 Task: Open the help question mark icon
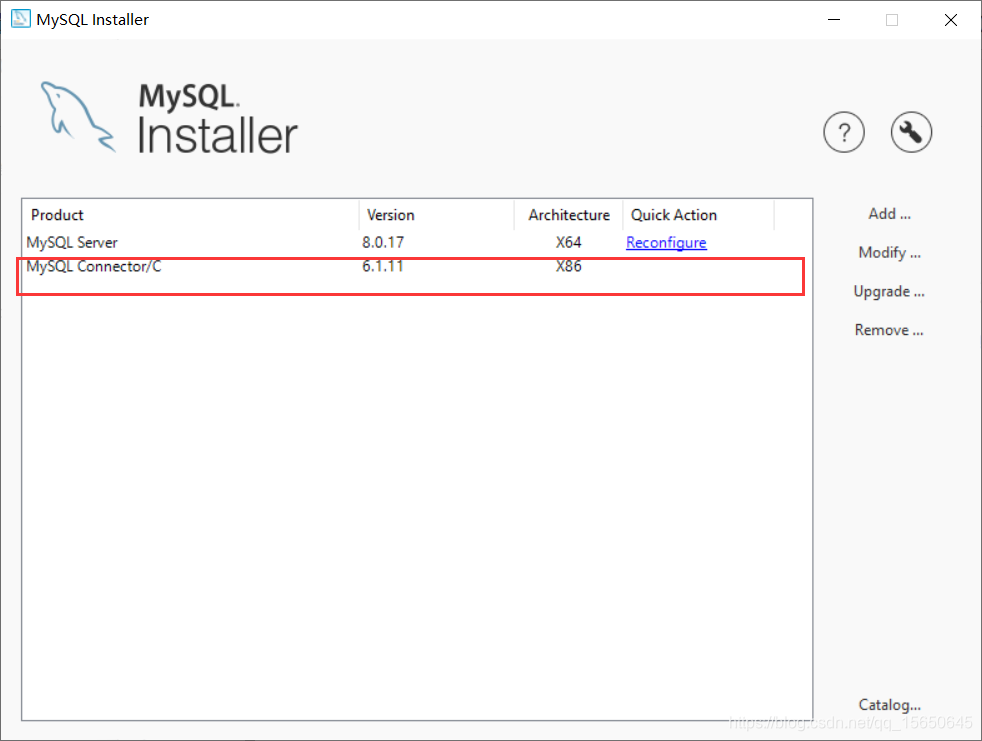(844, 132)
